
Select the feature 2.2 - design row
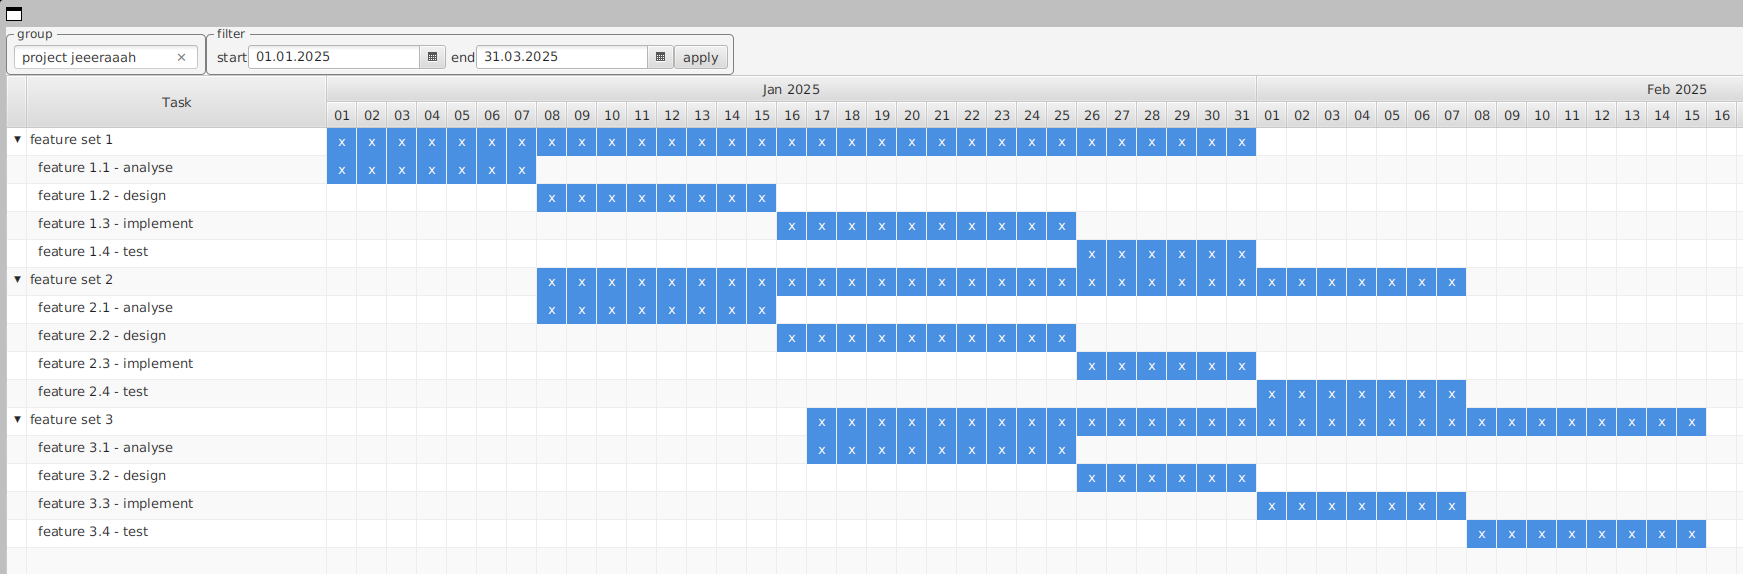pyautogui.click(x=102, y=336)
